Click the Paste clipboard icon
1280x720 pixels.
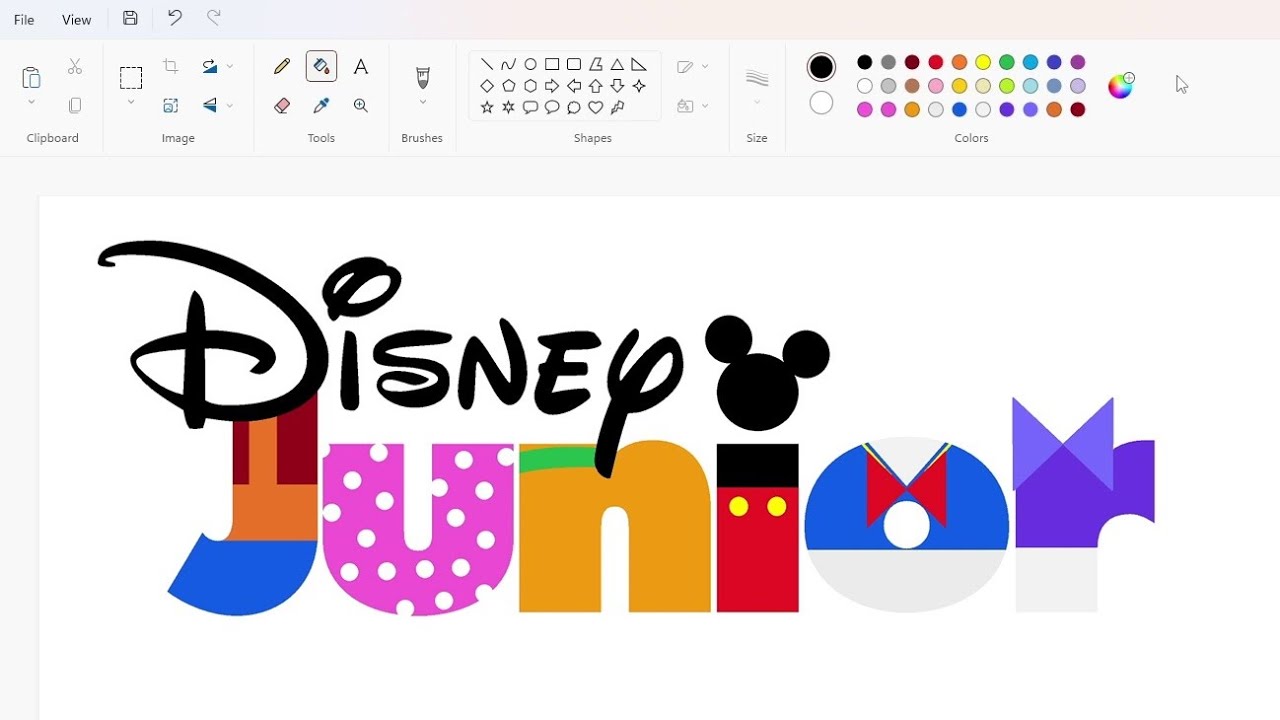pos(31,77)
